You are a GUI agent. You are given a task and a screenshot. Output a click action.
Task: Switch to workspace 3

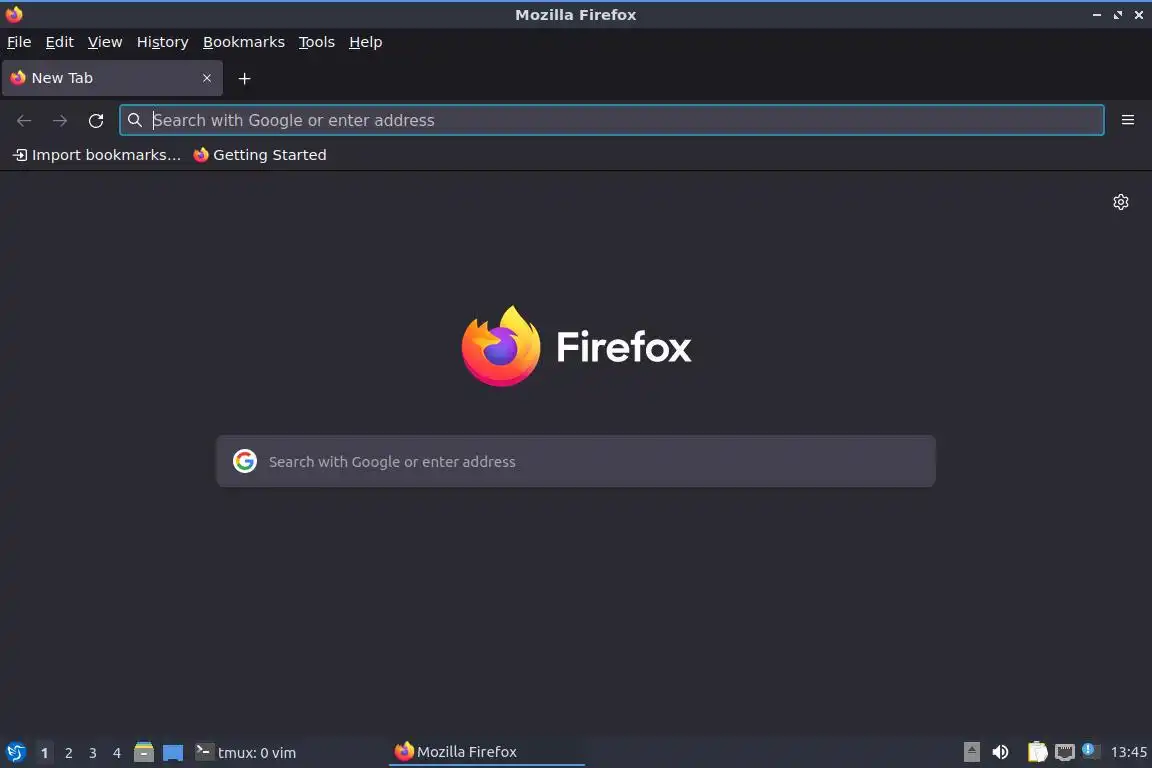click(x=93, y=753)
